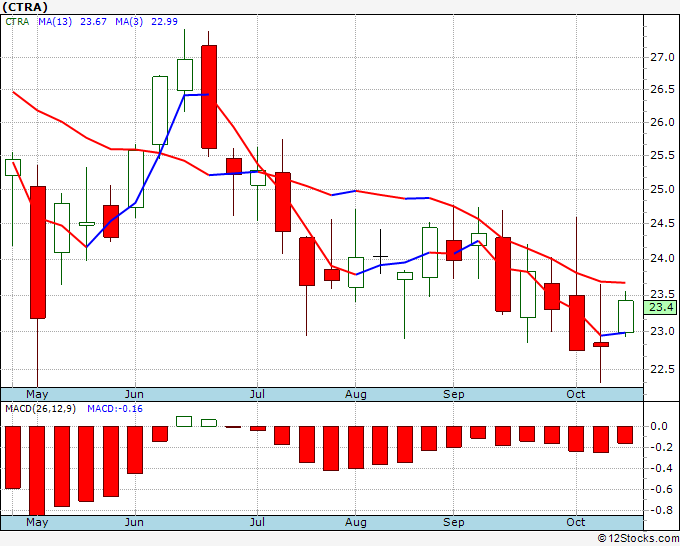Click the (CTRA) chart title
Screen dimensions: 680x546
[25, 7]
